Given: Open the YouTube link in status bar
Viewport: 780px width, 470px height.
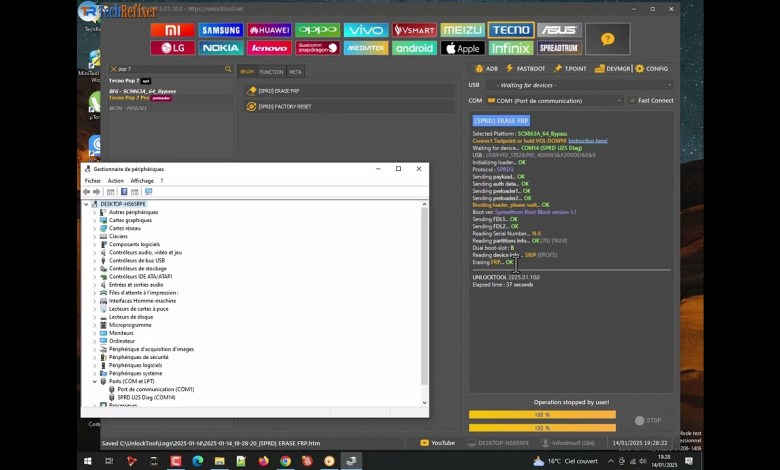Looking at the screenshot, I should 438,443.
